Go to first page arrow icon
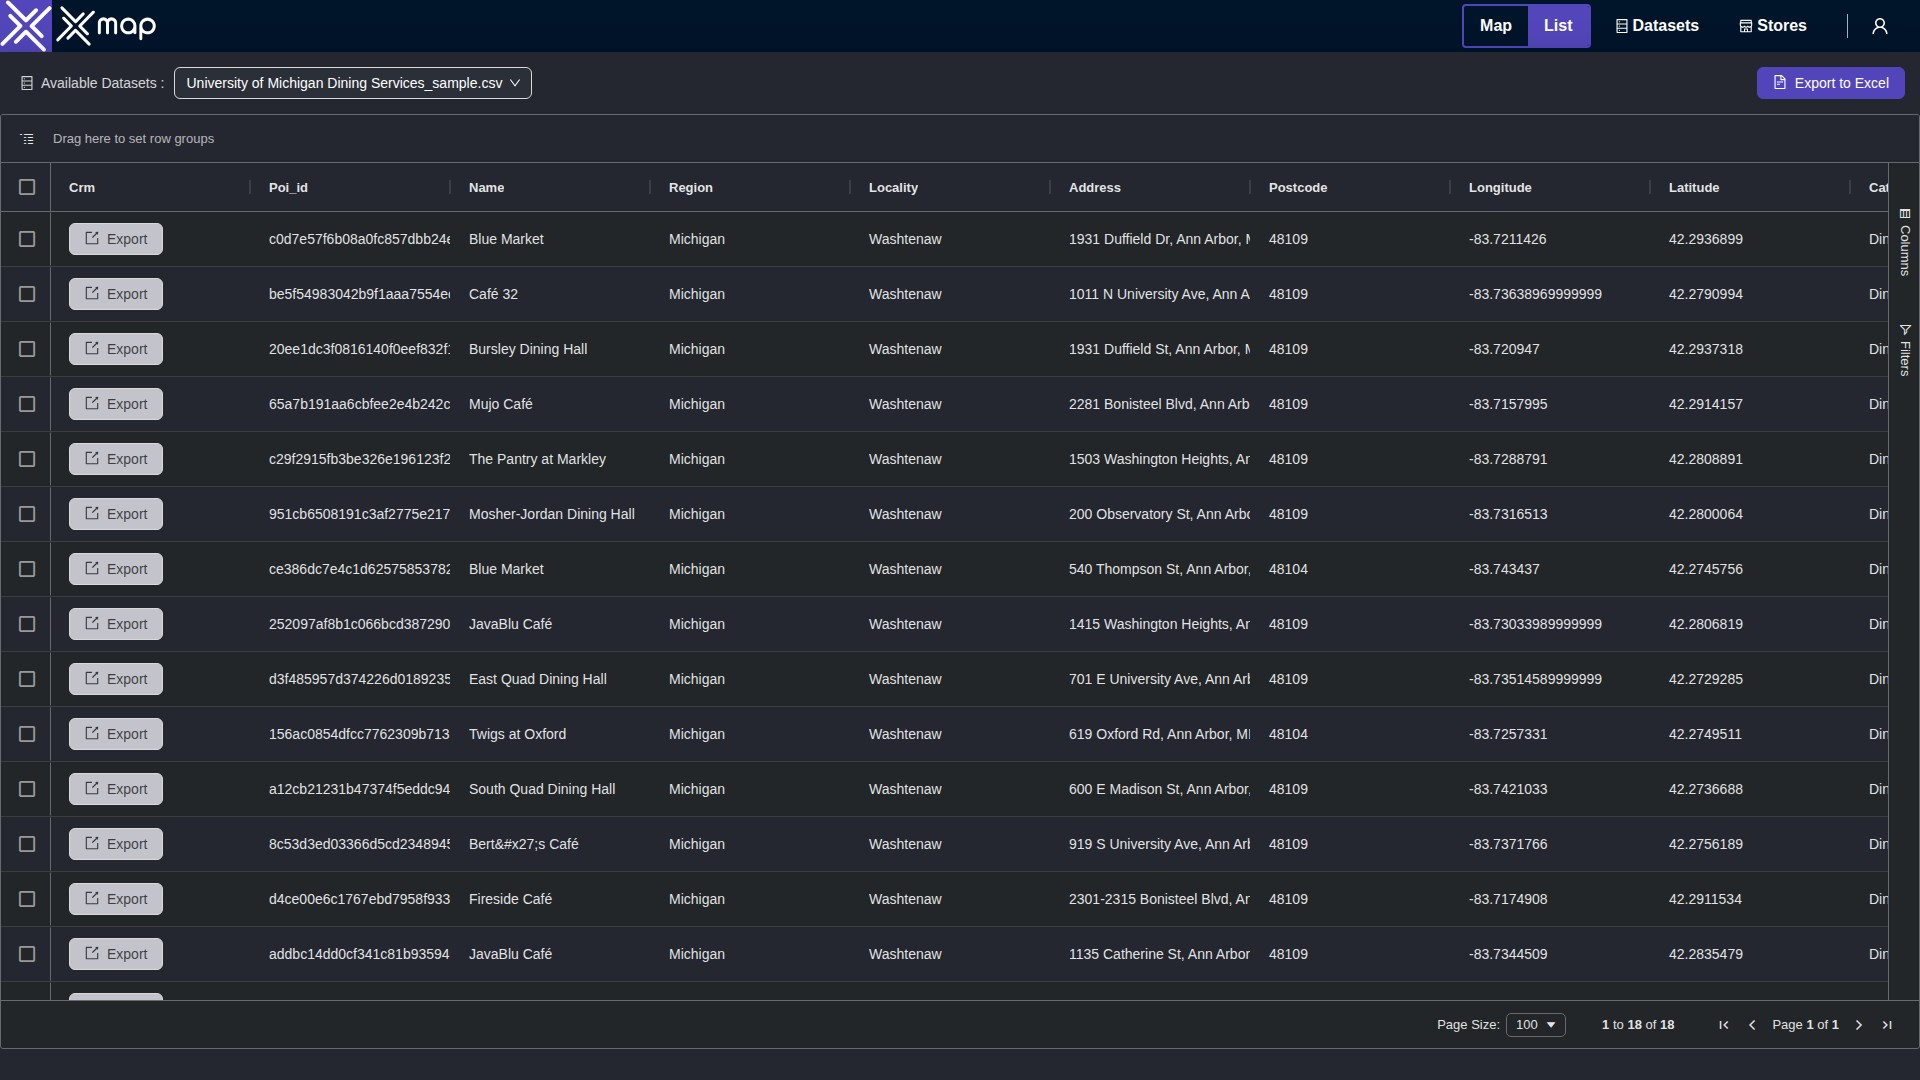The height and width of the screenshot is (1080, 1920). tap(1723, 1025)
